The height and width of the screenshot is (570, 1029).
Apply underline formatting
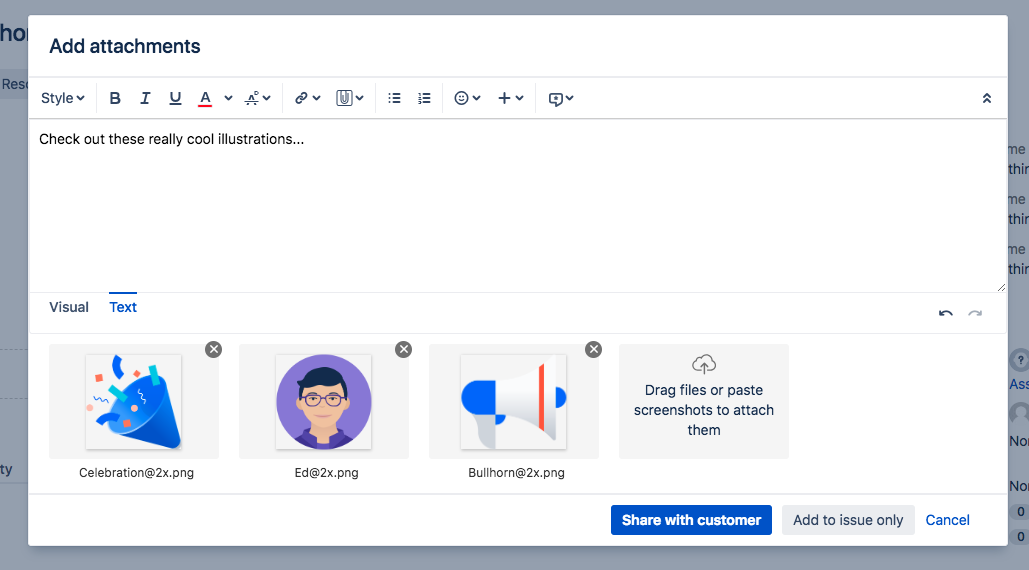coord(175,98)
